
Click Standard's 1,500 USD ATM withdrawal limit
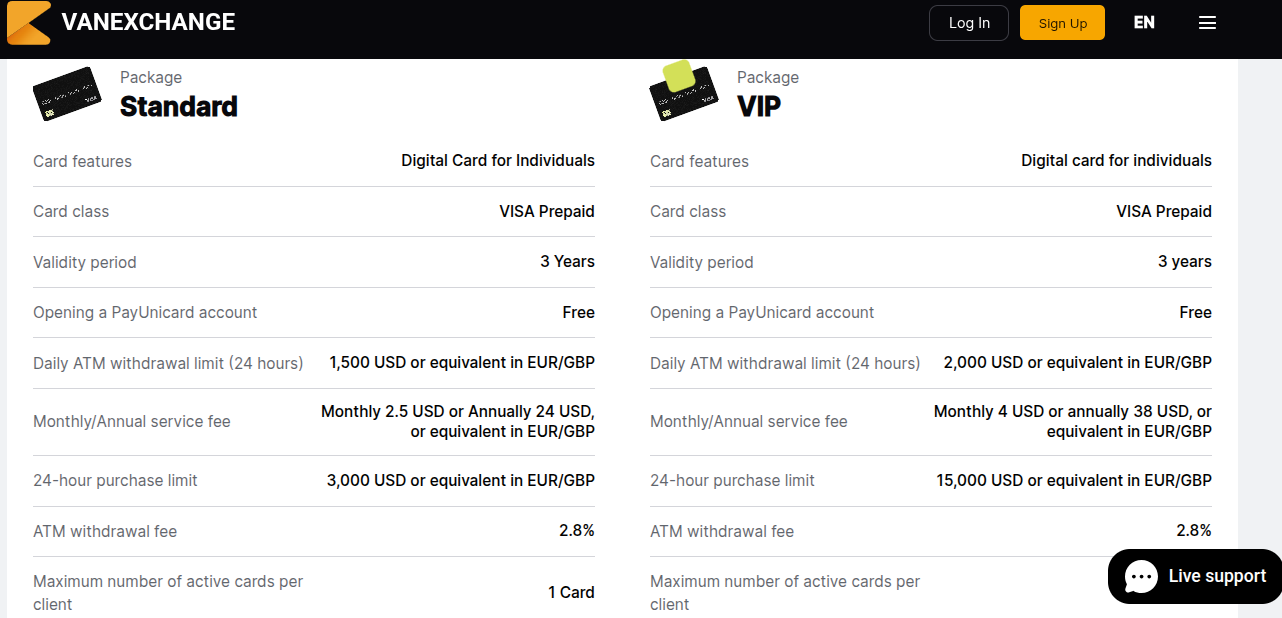(x=462, y=362)
